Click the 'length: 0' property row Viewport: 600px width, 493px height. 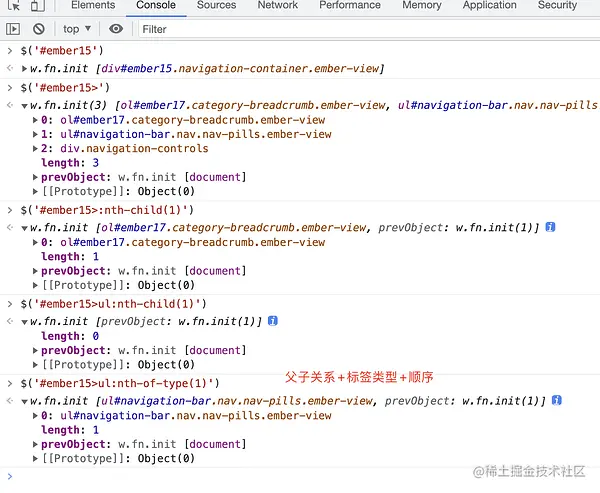(70, 336)
